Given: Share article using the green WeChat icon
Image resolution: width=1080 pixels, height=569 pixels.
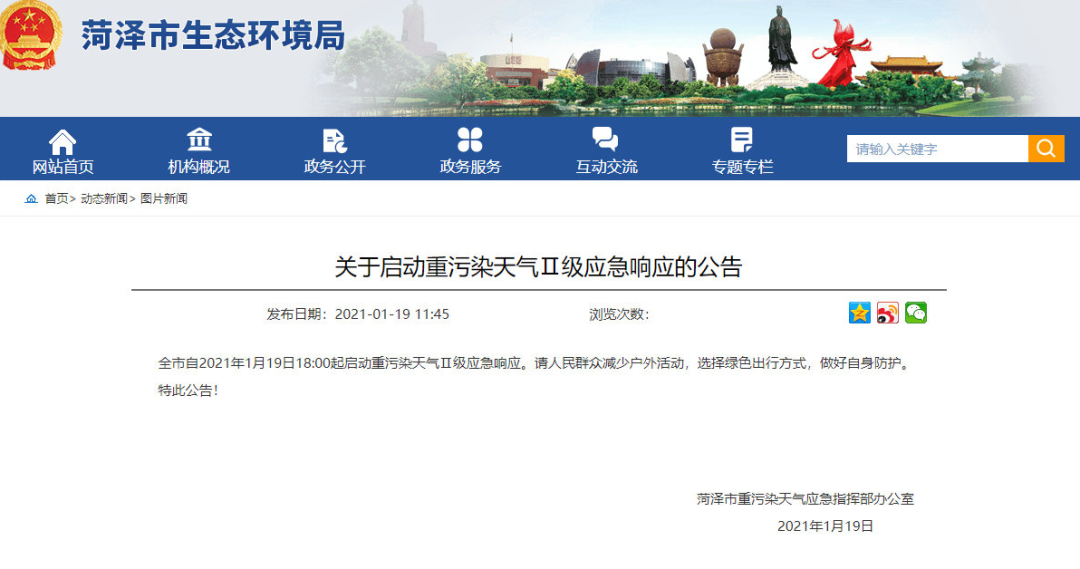Looking at the screenshot, I should [916, 313].
